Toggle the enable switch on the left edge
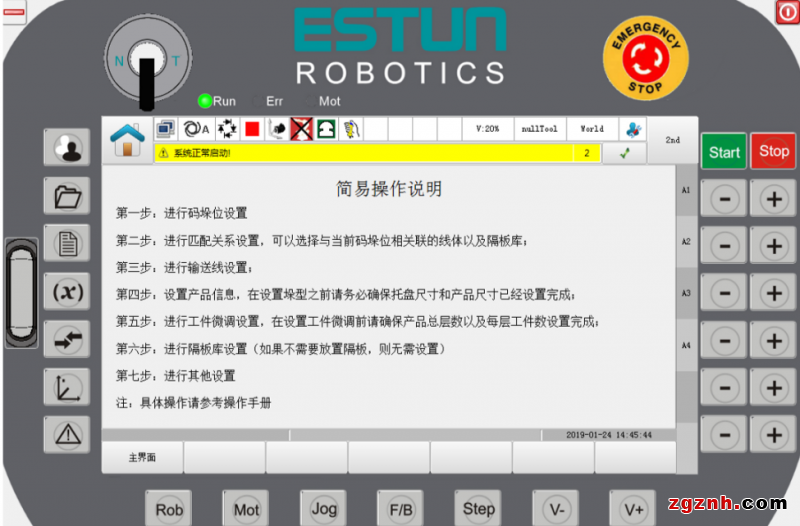This screenshot has height=526, width=800. coord(21,293)
